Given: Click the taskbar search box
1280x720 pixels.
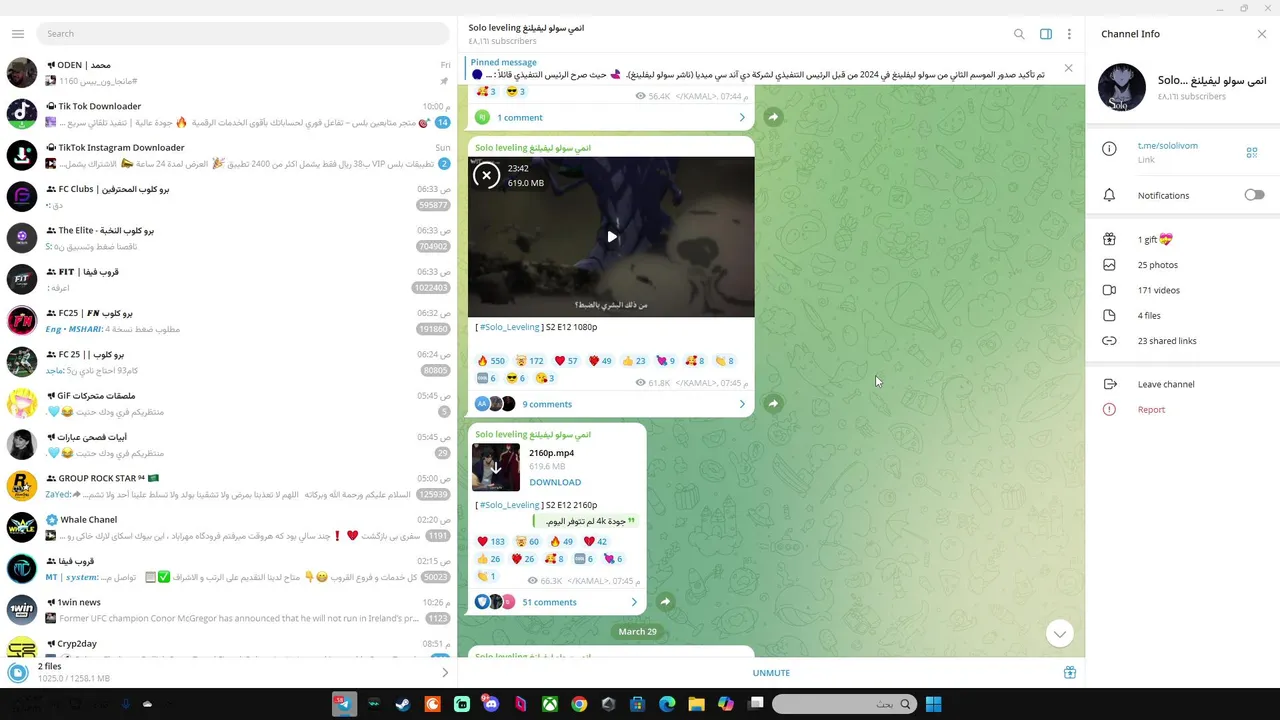Looking at the screenshot, I should point(845,704).
